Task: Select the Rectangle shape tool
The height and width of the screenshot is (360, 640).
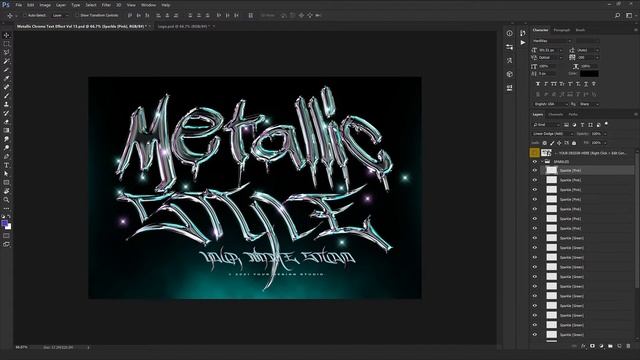Action: click(7, 182)
